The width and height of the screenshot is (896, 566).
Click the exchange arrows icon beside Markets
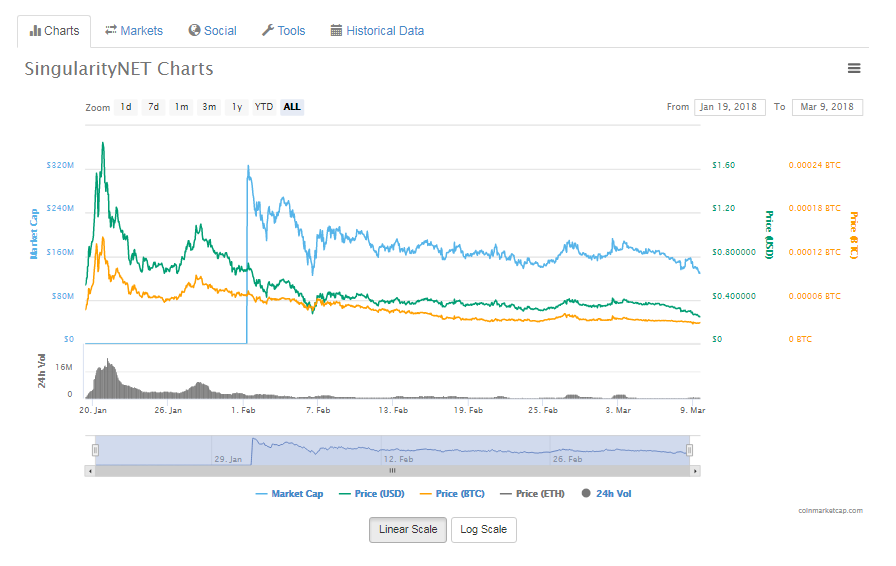coord(111,30)
